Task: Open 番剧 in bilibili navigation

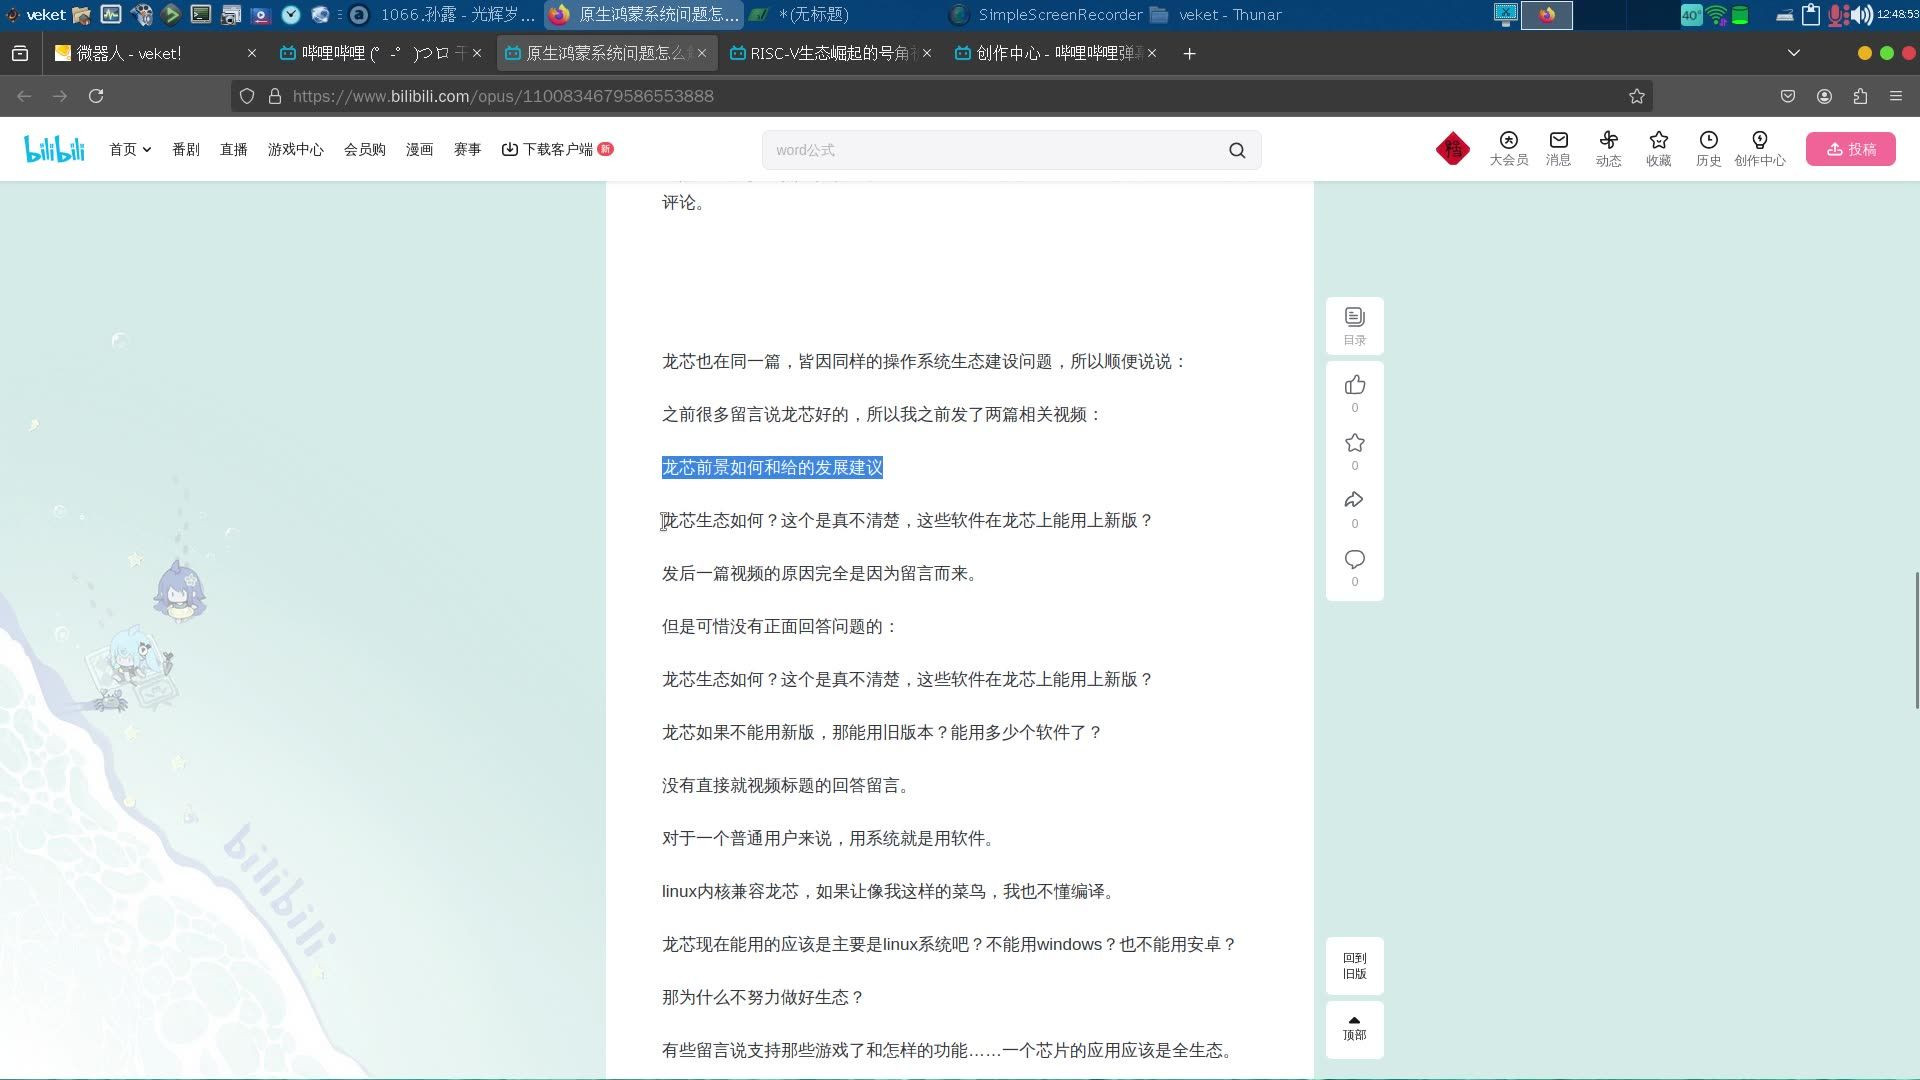Action: 185,149
